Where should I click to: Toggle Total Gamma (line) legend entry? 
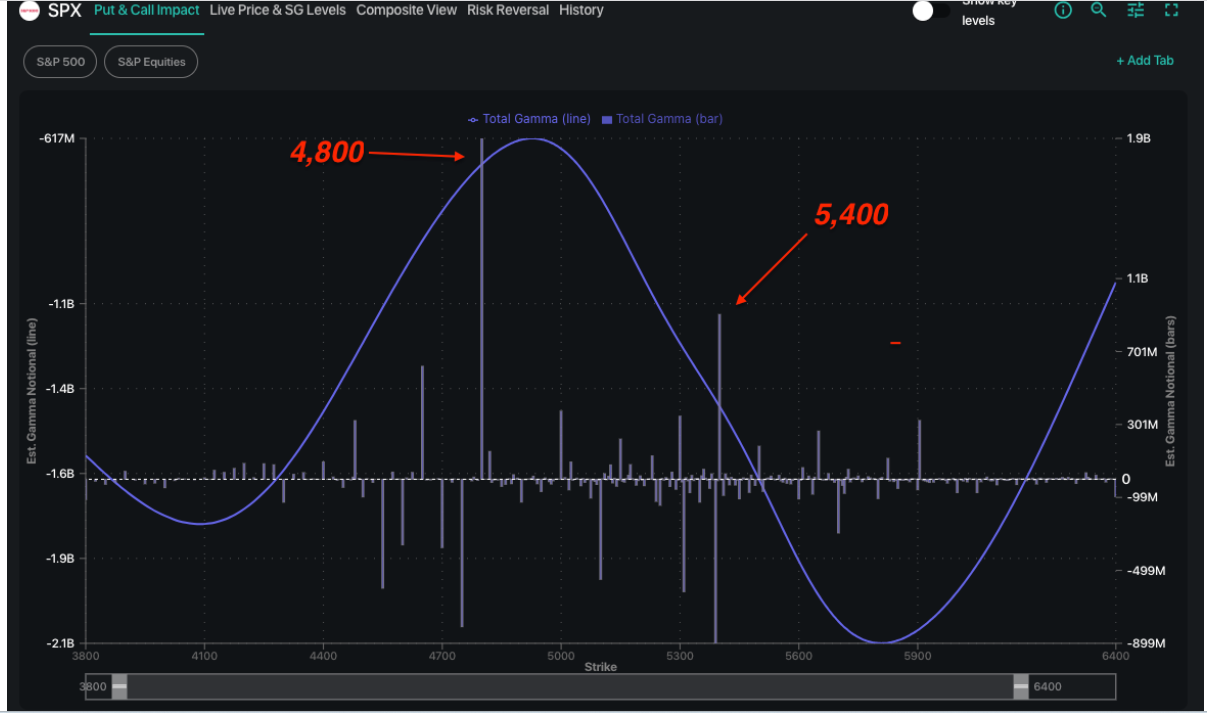pyautogui.click(x=530, y=118)
